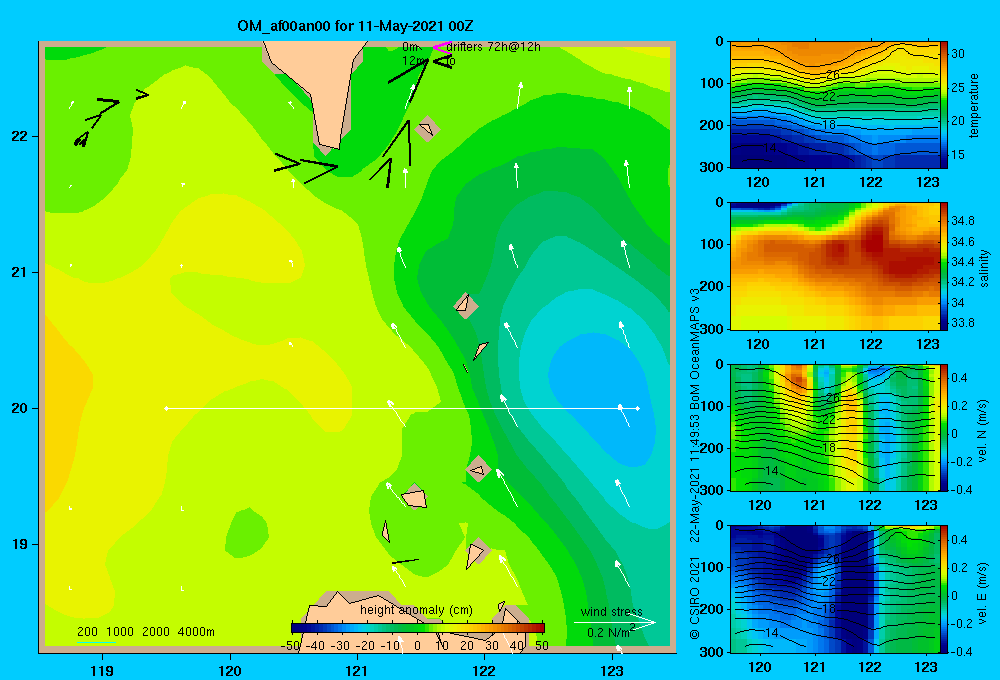The width and height of the screenshot is (1000, 680).
Task: Click the southern tip of Taiwan landmass
Action: click(x=328, y=145)
